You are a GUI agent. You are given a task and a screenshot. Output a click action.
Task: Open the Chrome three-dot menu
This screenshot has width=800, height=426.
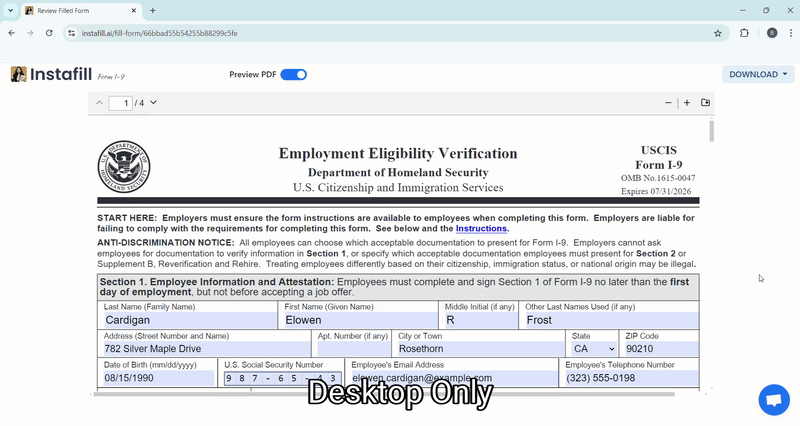tap(791, 33)
